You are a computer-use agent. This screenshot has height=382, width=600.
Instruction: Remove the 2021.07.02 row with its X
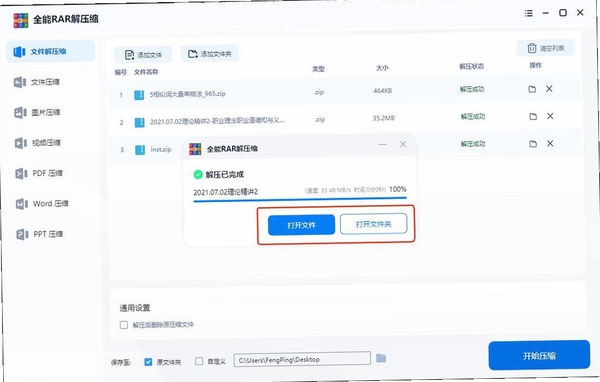[x=550, y=116]
